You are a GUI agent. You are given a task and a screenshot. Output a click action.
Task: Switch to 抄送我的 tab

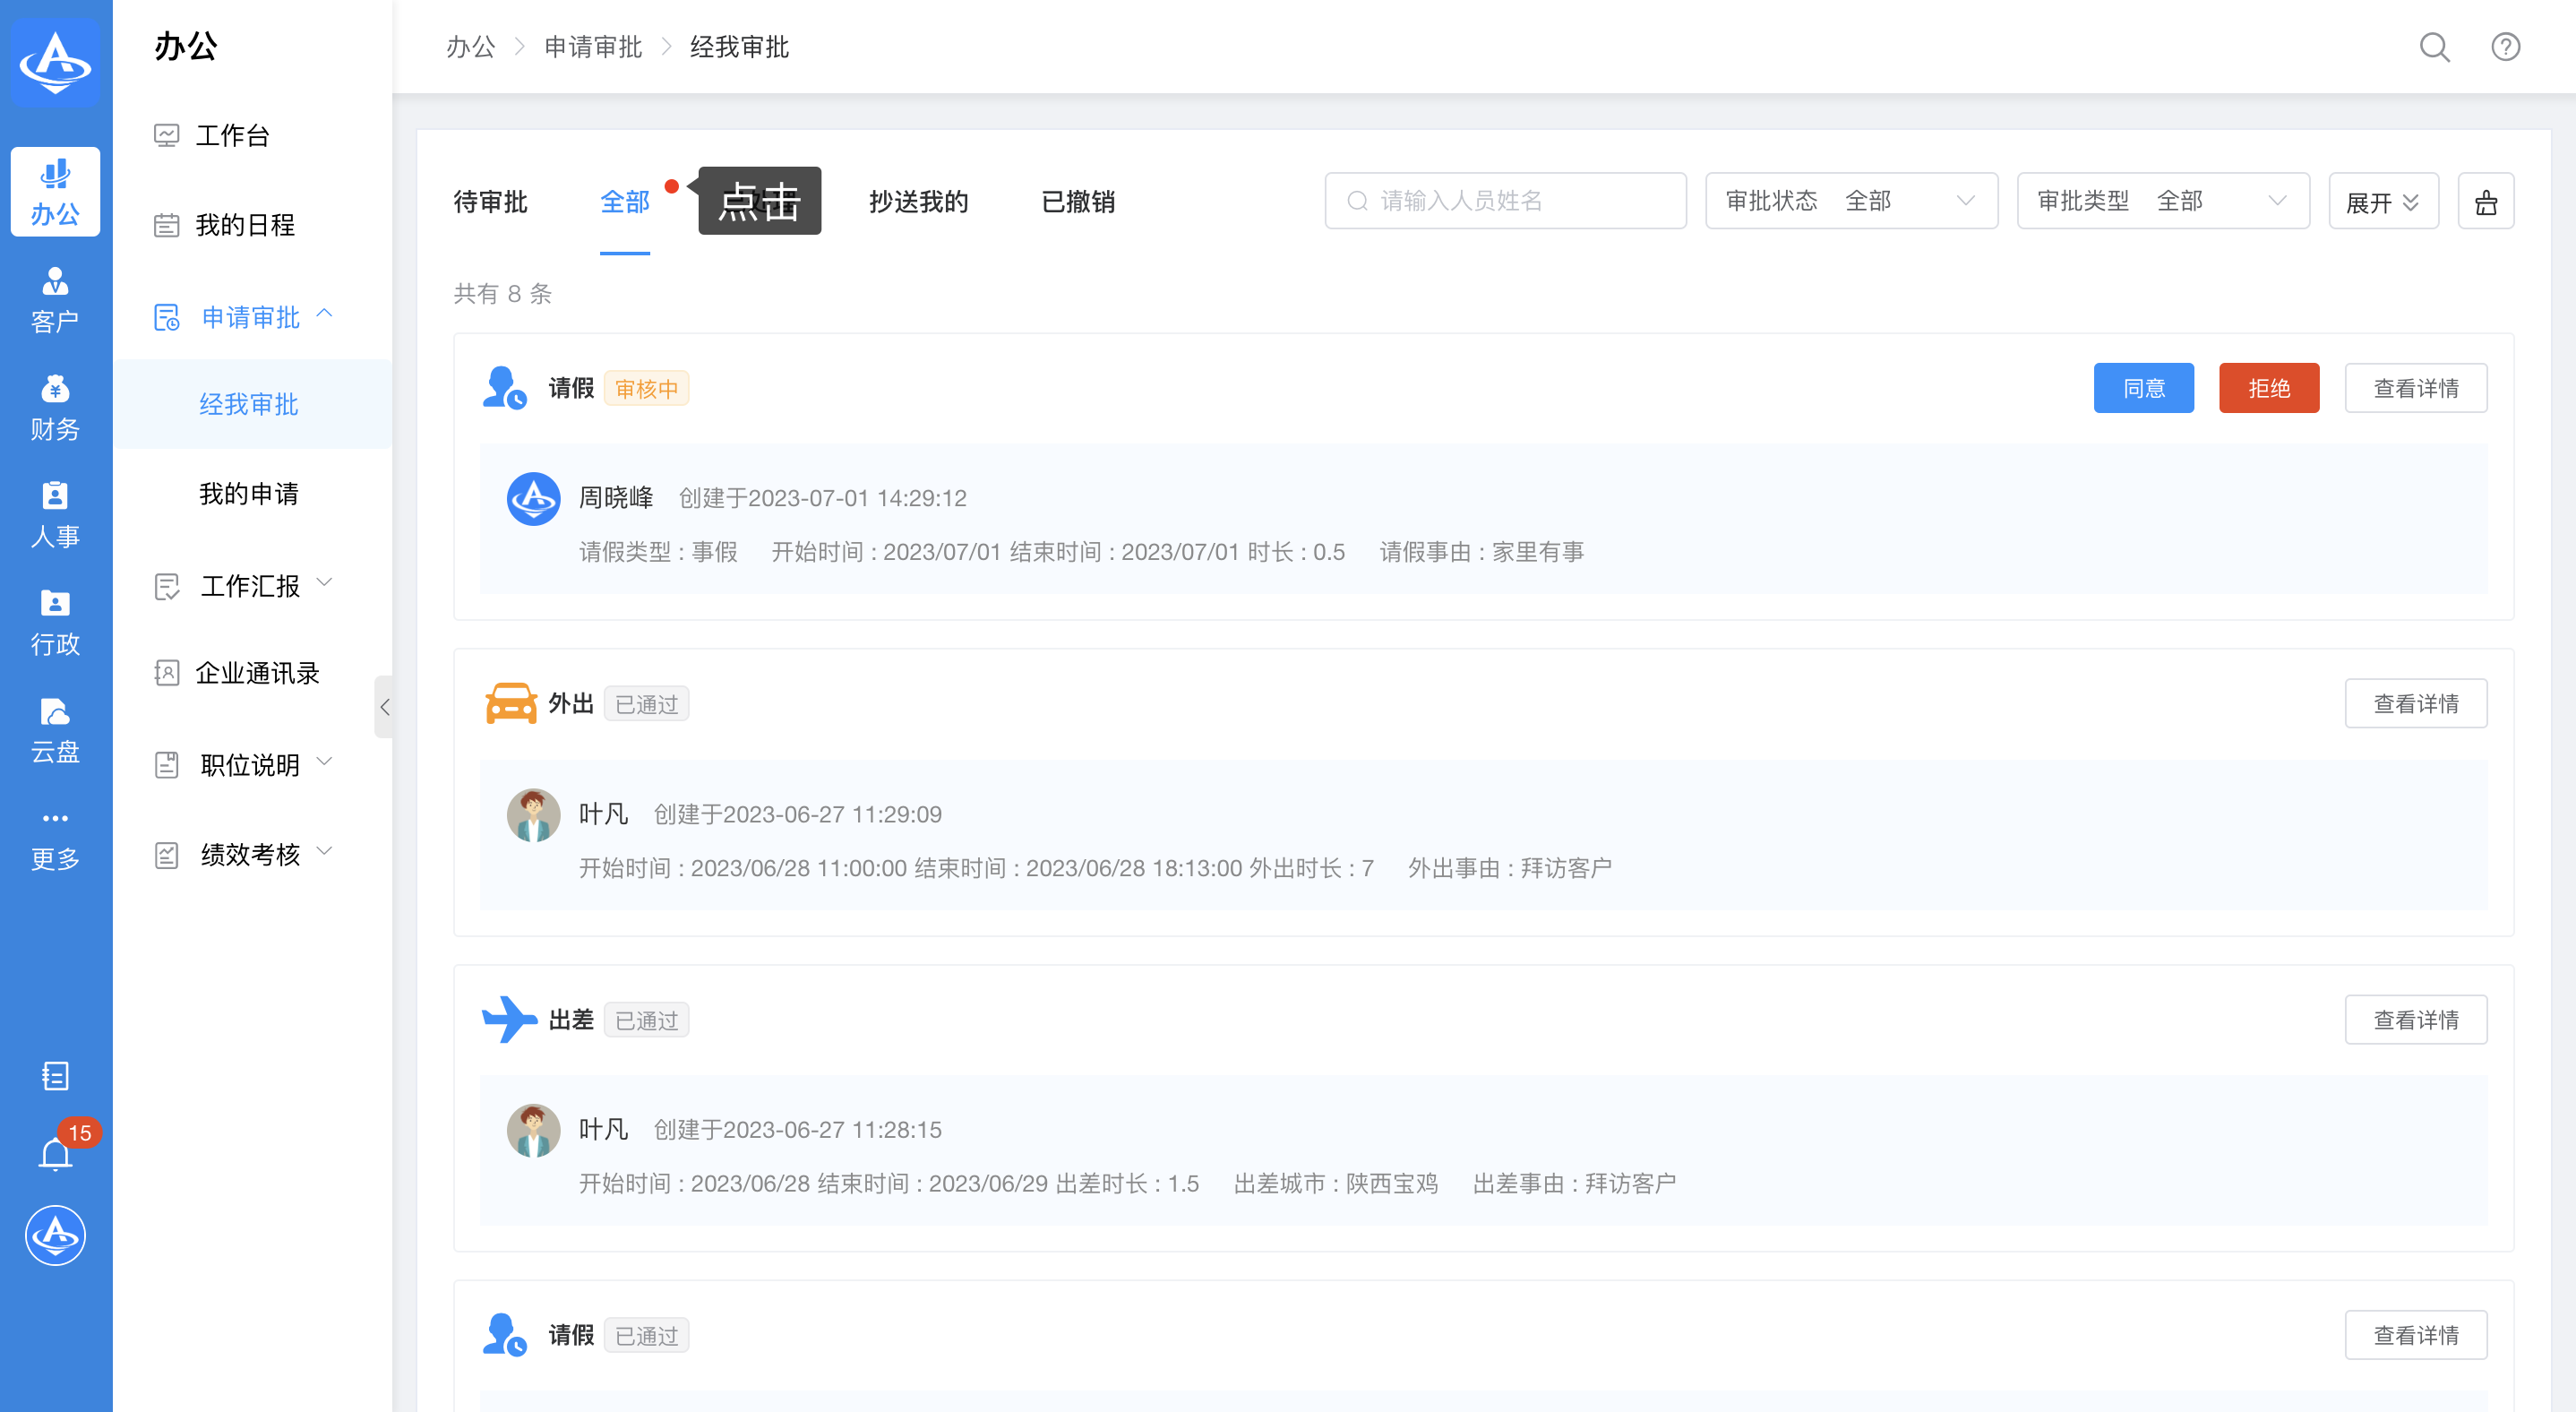(x=918, y=202)
